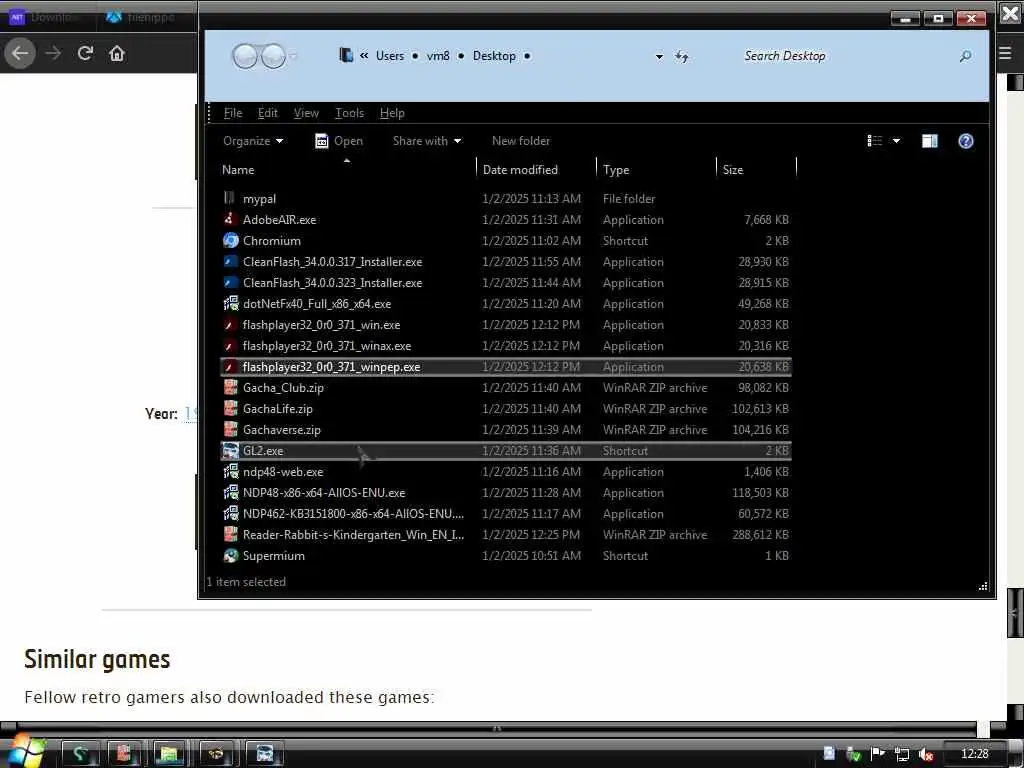The height and width of the screenshot is (768, 1024).
Task: Sort by Name column header
Action: [x=347, y=170]
